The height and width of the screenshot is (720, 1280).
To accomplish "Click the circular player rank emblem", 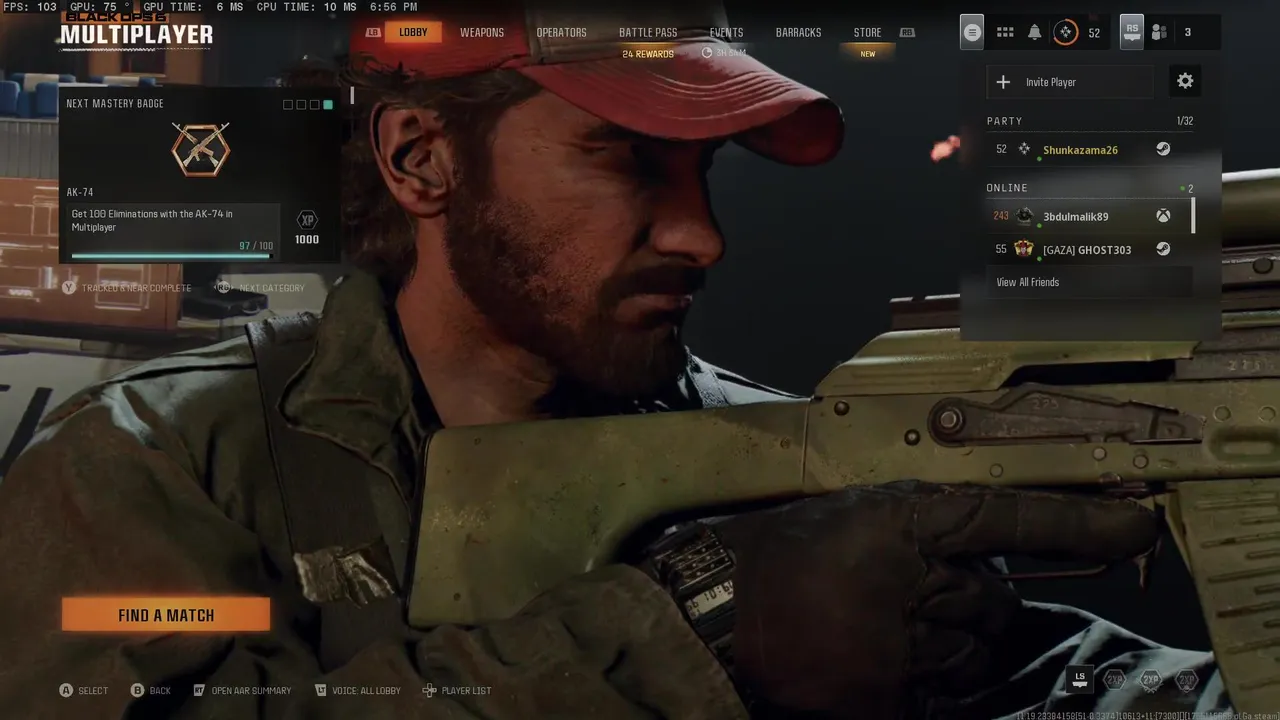I will 1066,32.
